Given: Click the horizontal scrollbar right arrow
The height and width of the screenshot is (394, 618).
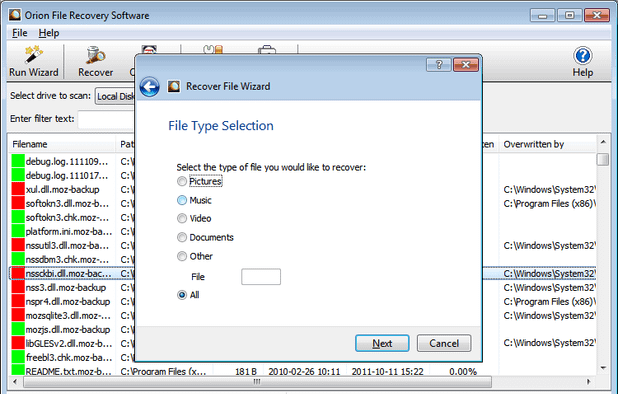Looking at the screenshot, I should [588, 381].
